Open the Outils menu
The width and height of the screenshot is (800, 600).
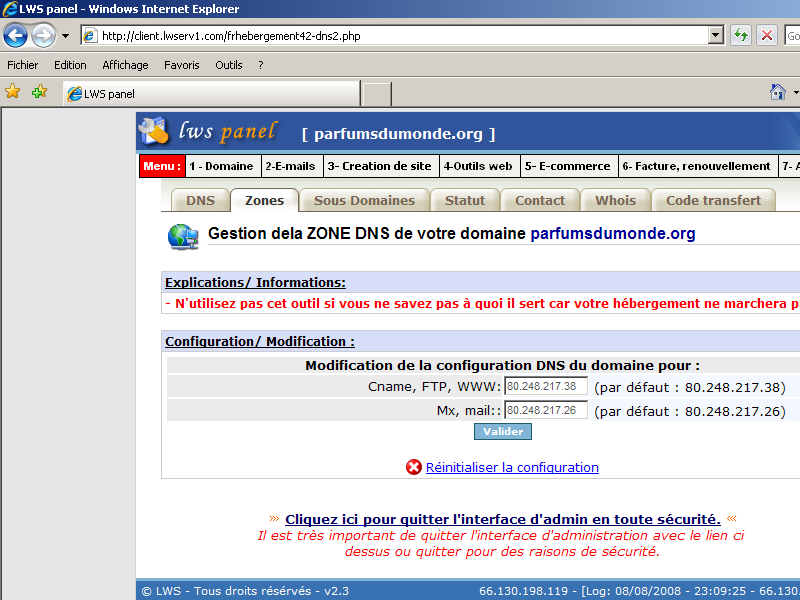229,65
